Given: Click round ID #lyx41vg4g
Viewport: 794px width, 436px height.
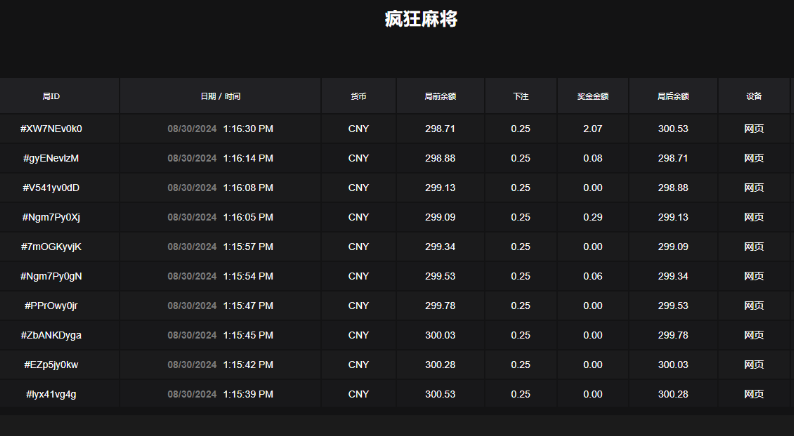Looking at the screenshot, I should [51, 394].
